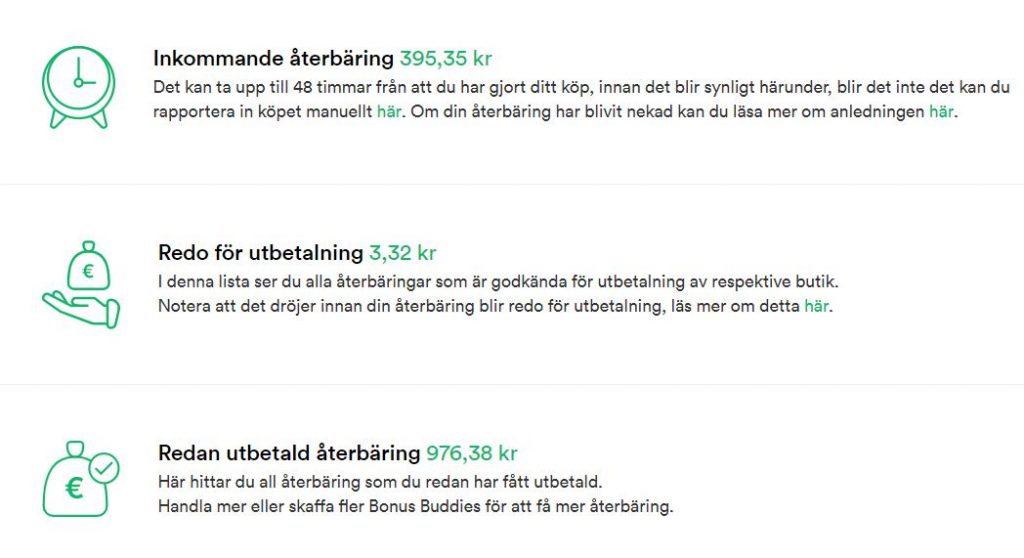
Task: Click the alarm clock icon for incoming cashback
Action: (x=78, y=87)
